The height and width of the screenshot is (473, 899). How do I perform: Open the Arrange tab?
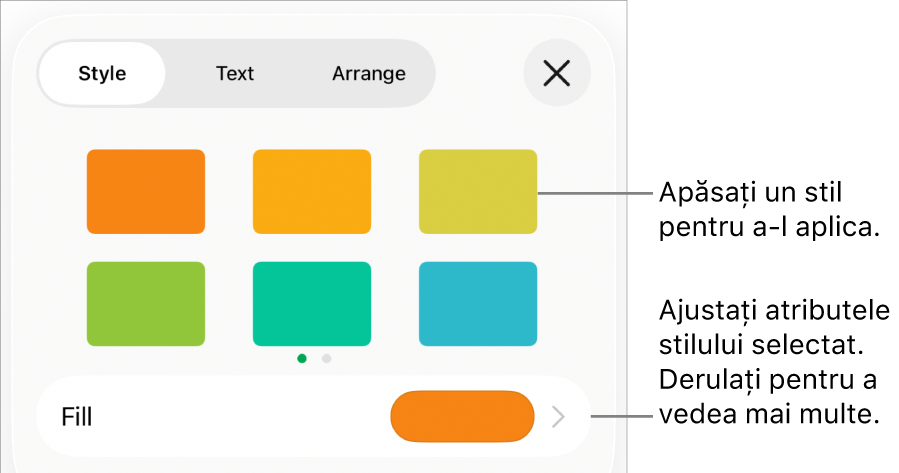pos(369,73)
